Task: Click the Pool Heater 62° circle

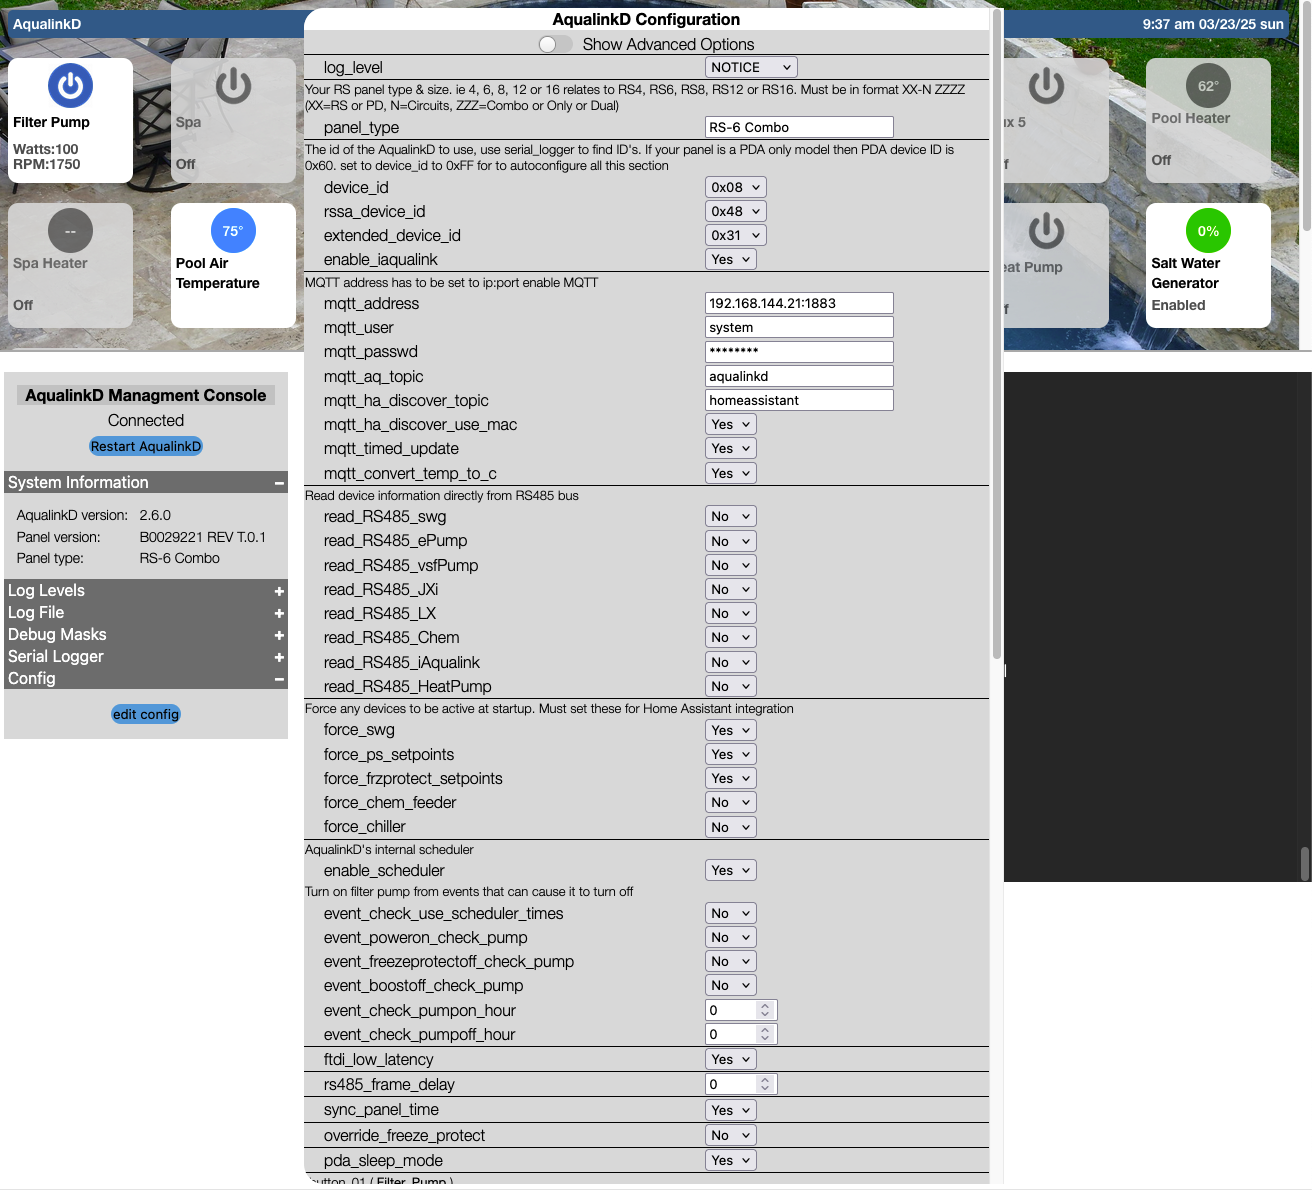Action: (1208, 86)
